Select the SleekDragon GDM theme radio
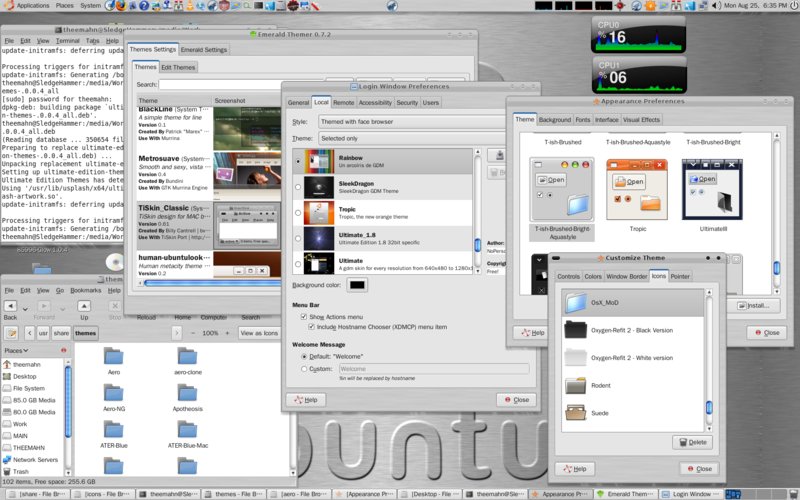The height and width of the screenshot is (500, 800). click(298, 187)
